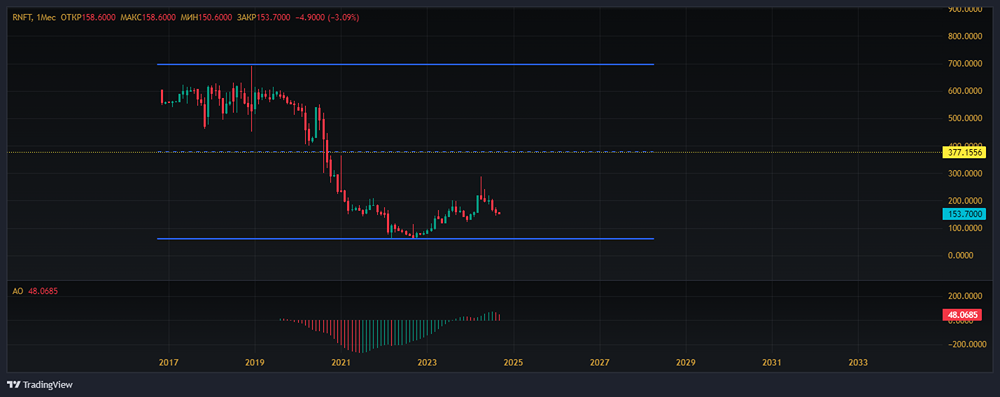Click the AO pane 200.0000 axis label
This screenshot has height=397, width=1000.
coord(964,296)
